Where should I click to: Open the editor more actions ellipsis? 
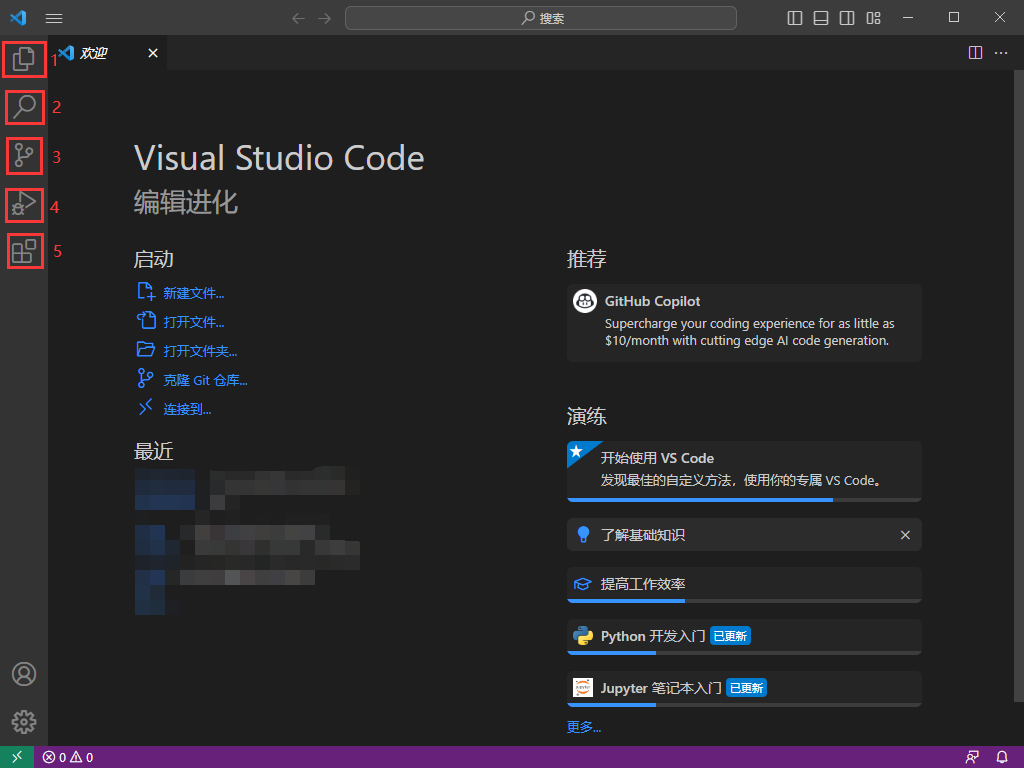coord(1001,53)
